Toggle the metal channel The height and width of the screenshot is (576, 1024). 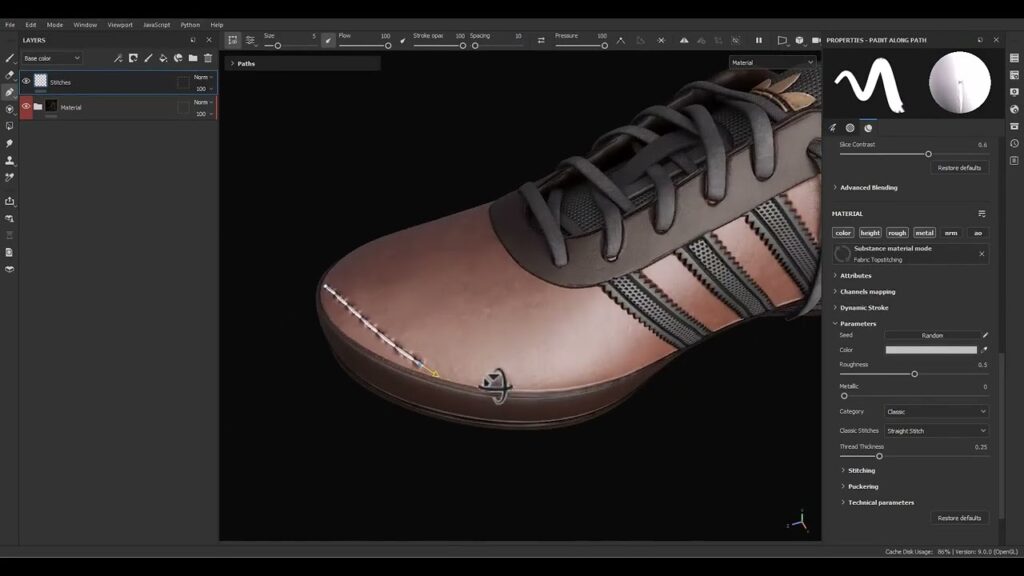click(x=924, y=232)
